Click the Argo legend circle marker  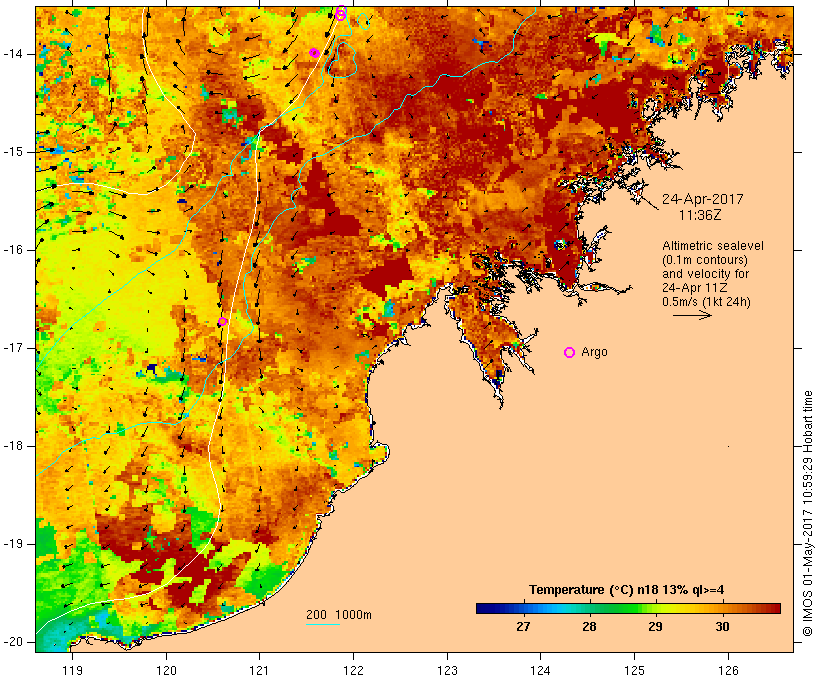click(570, 353)
